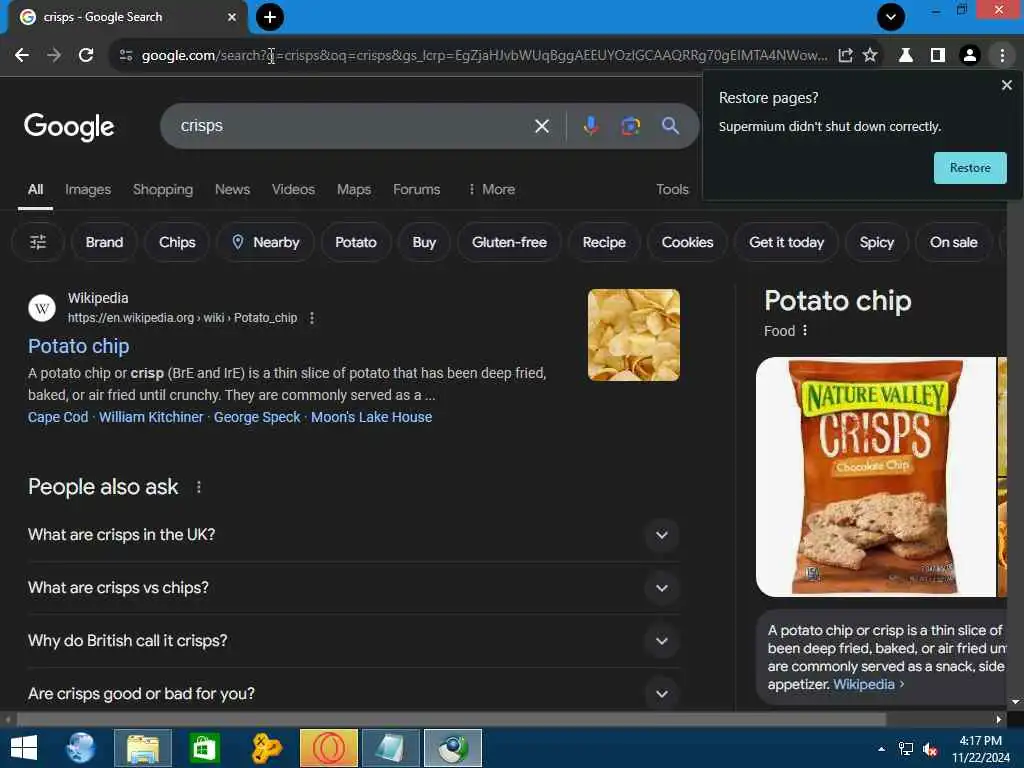Submit search with magnifier icon
1024x768 pixels.
[x=670, y=125]
